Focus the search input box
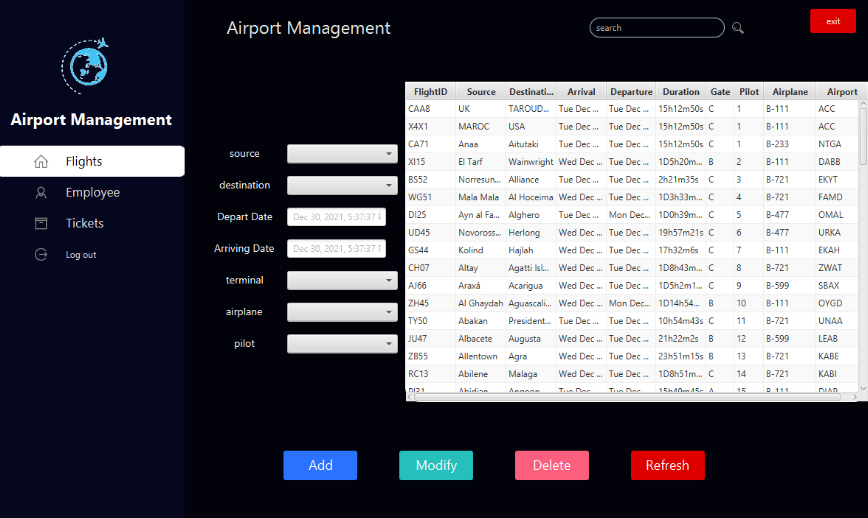The image size is (868, 518). coord(657,28)
